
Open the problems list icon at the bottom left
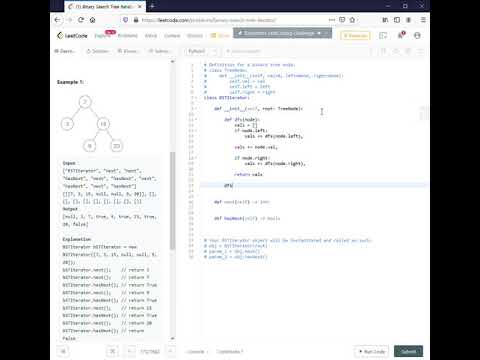point(63,351)
